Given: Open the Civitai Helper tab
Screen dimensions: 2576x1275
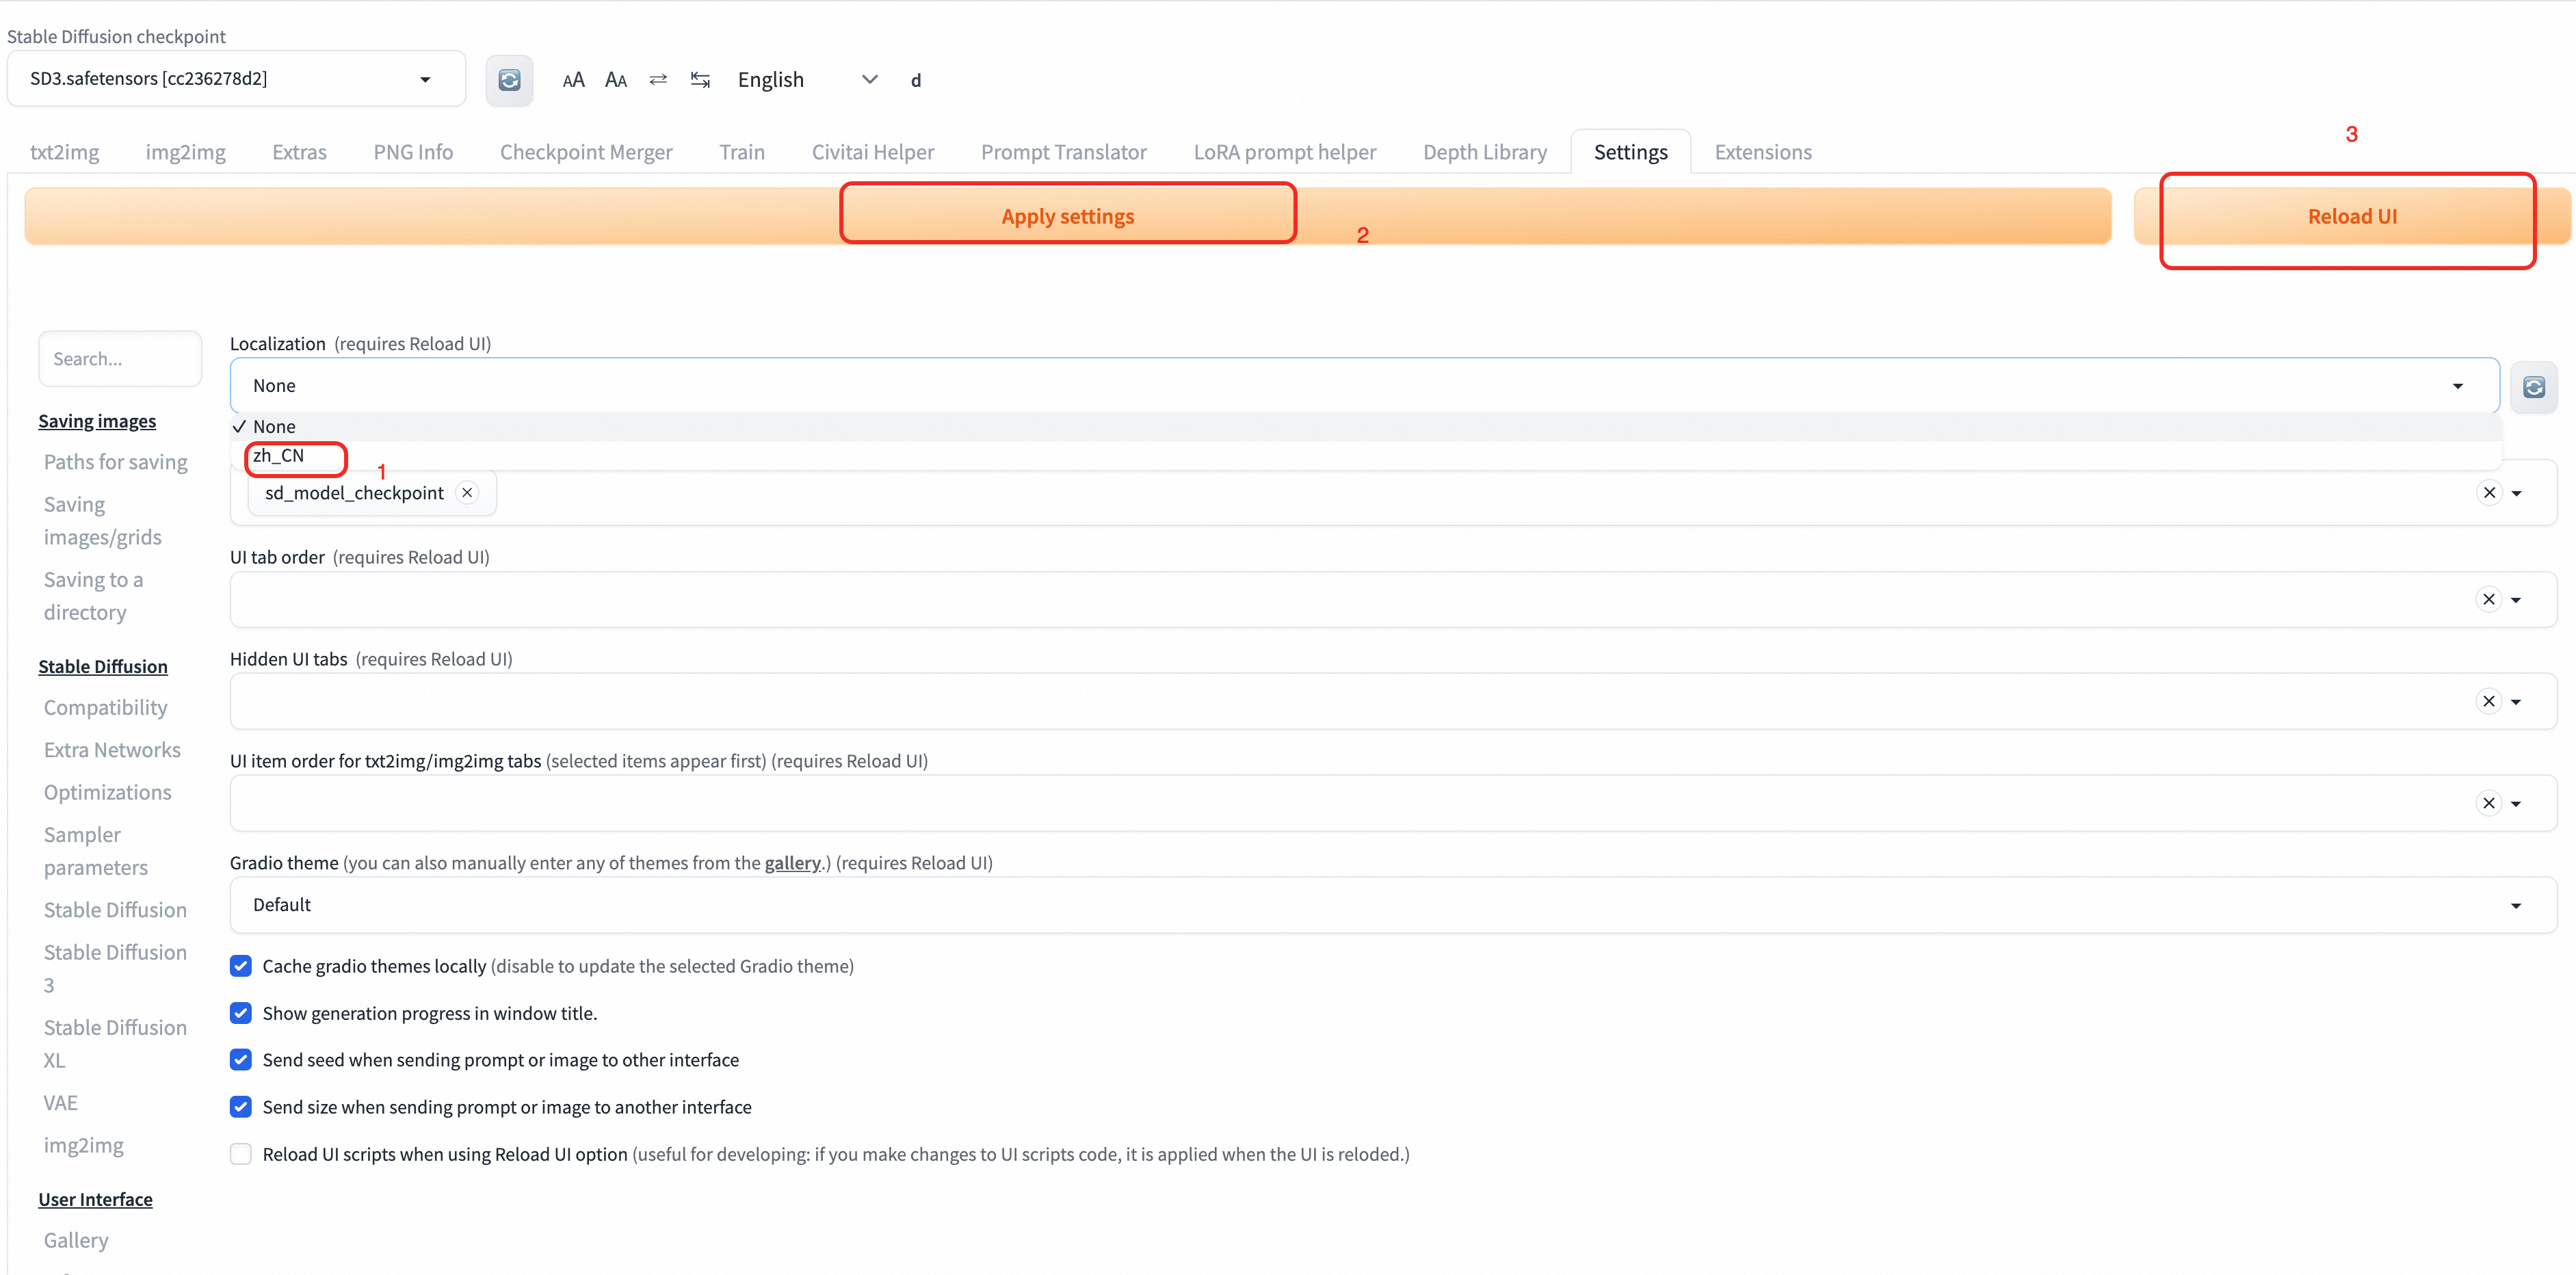Looking at the screenshot, I should tap(873, 152).
